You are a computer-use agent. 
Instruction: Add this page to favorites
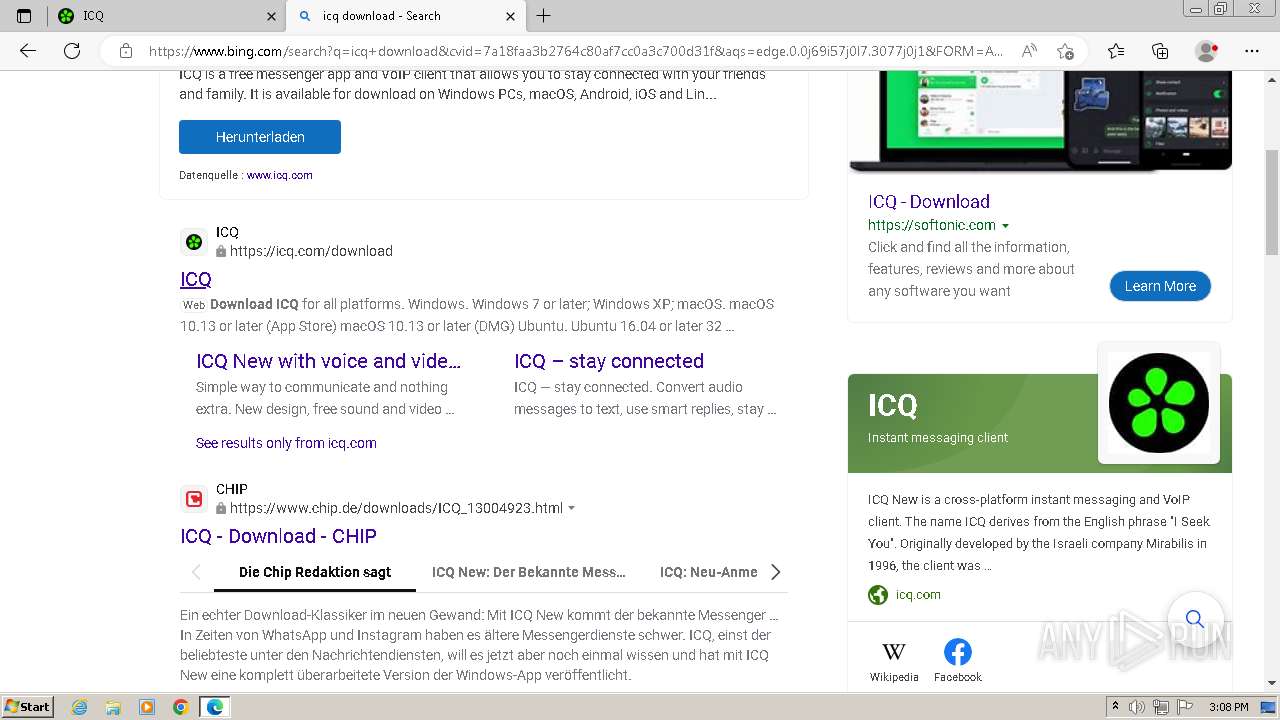(x=1065, y=51)
